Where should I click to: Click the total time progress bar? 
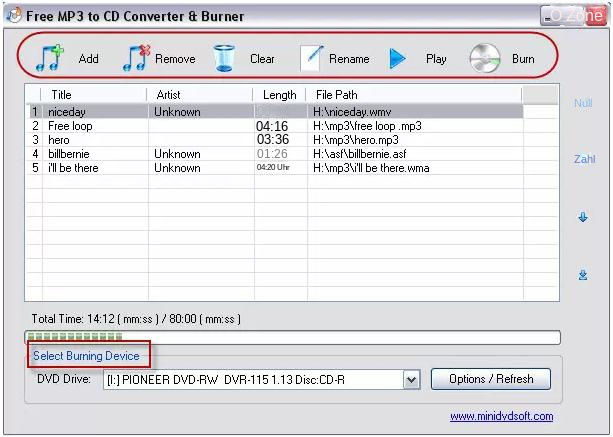click(292, 337)
